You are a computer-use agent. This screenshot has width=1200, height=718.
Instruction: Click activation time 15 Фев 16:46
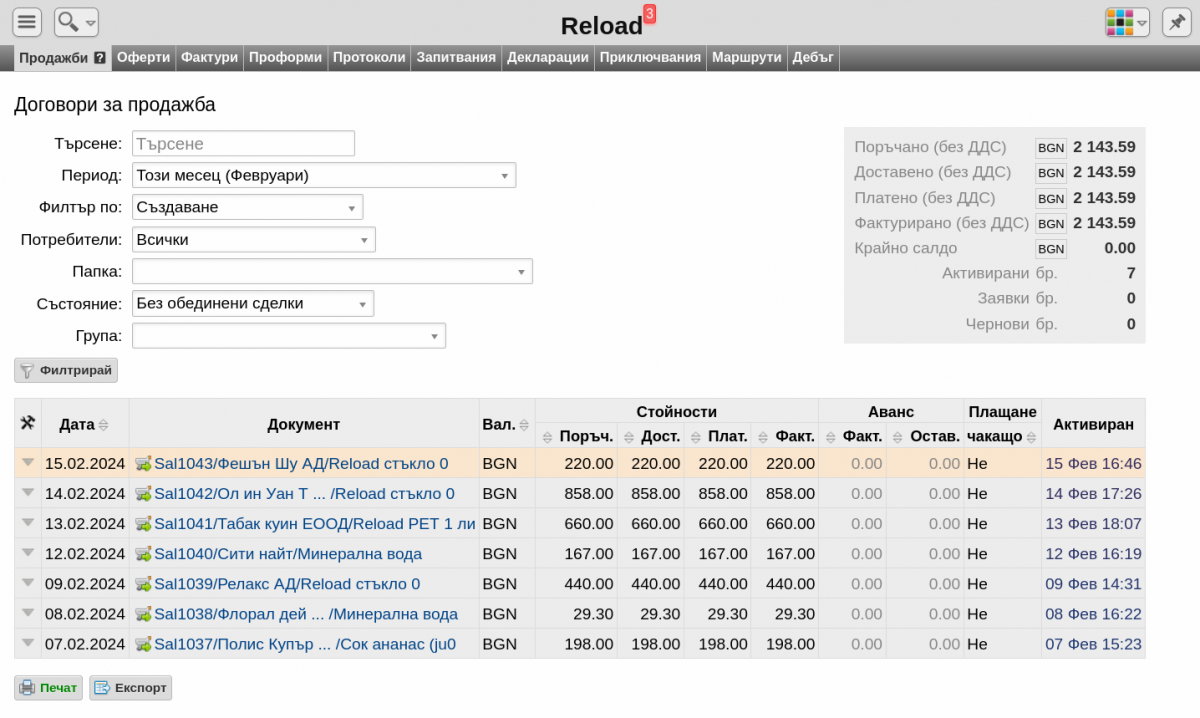[x=1093, y=464]
